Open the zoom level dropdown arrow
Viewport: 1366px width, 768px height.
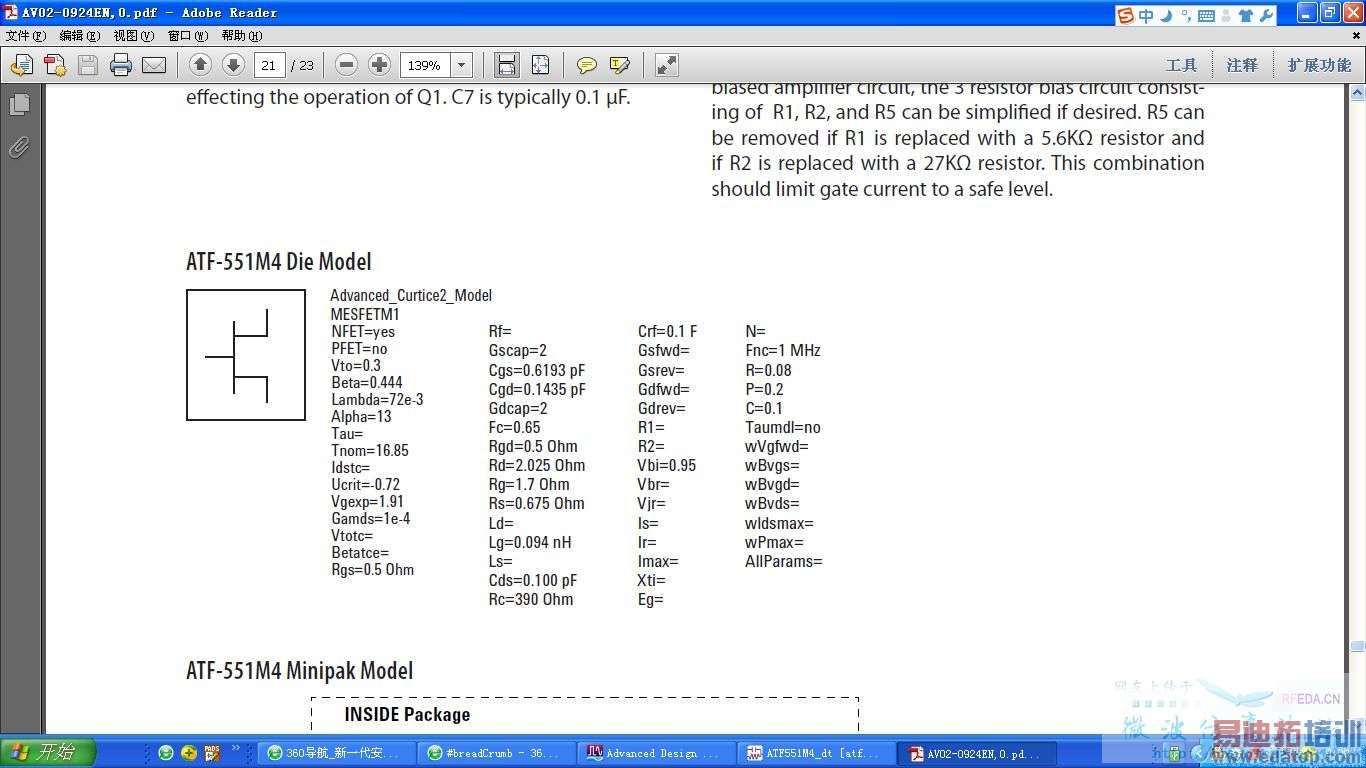click(x=462, y=65)
